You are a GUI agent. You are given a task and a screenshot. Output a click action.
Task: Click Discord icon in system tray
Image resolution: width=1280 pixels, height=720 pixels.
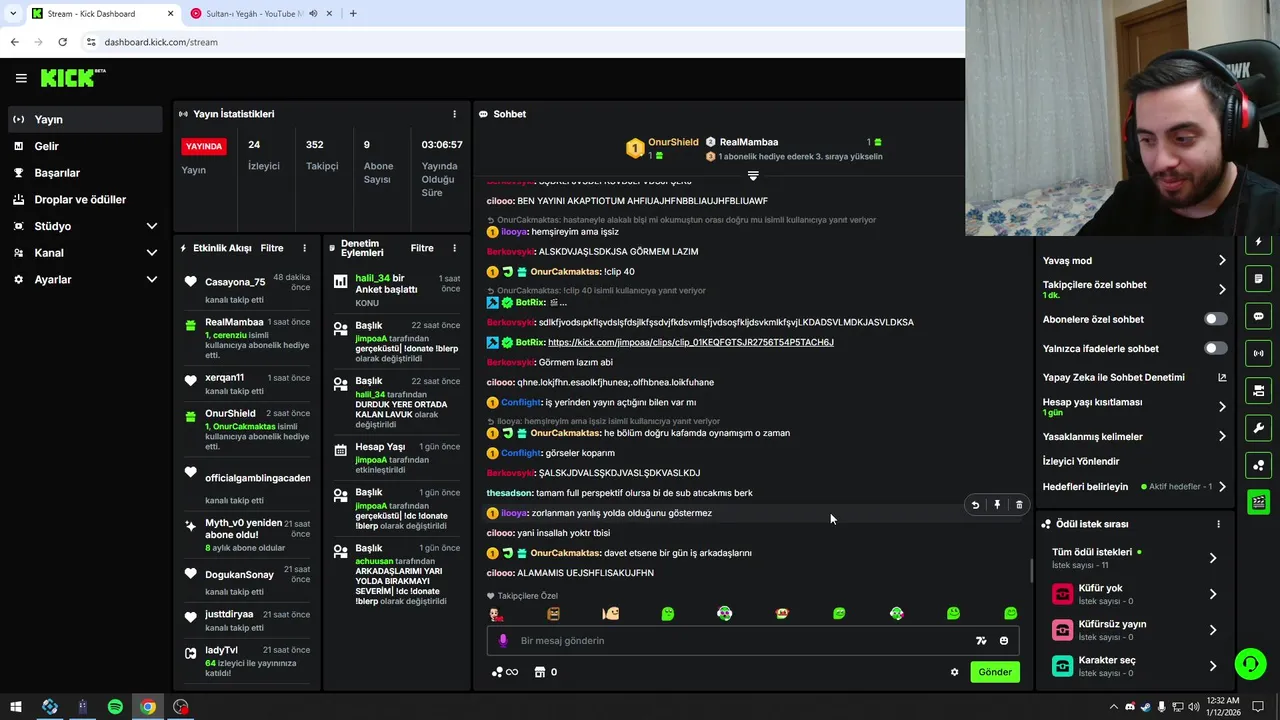pyautogui.click(x=1130, y=707)
